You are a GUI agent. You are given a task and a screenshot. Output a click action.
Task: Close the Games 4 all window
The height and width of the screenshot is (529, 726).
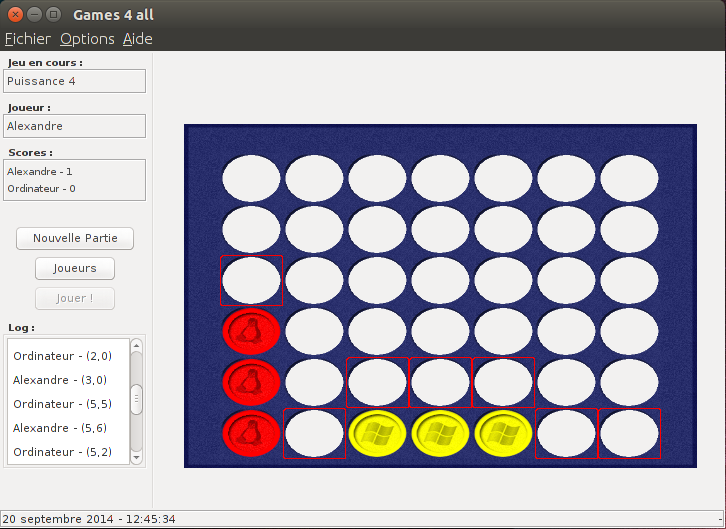(x=15, y=15)
